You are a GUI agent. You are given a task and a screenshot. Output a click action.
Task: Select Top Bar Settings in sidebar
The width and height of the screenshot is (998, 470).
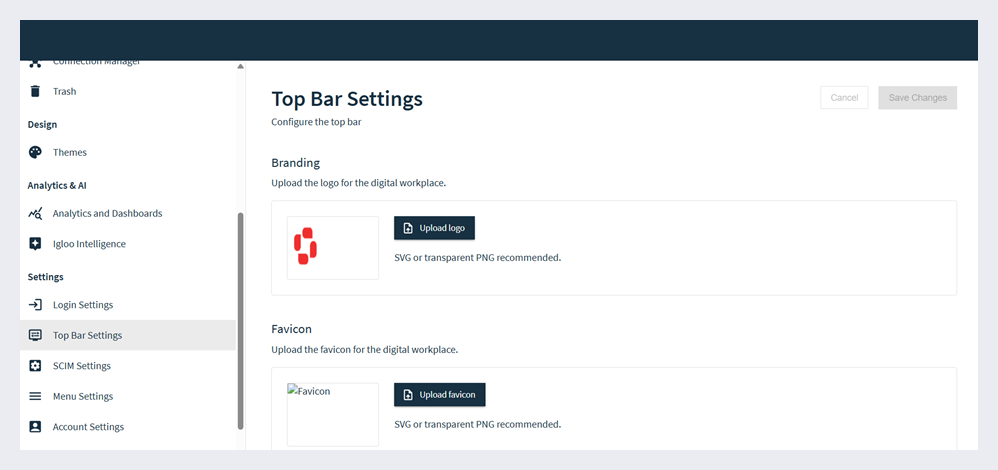click(x=127, y=335)
